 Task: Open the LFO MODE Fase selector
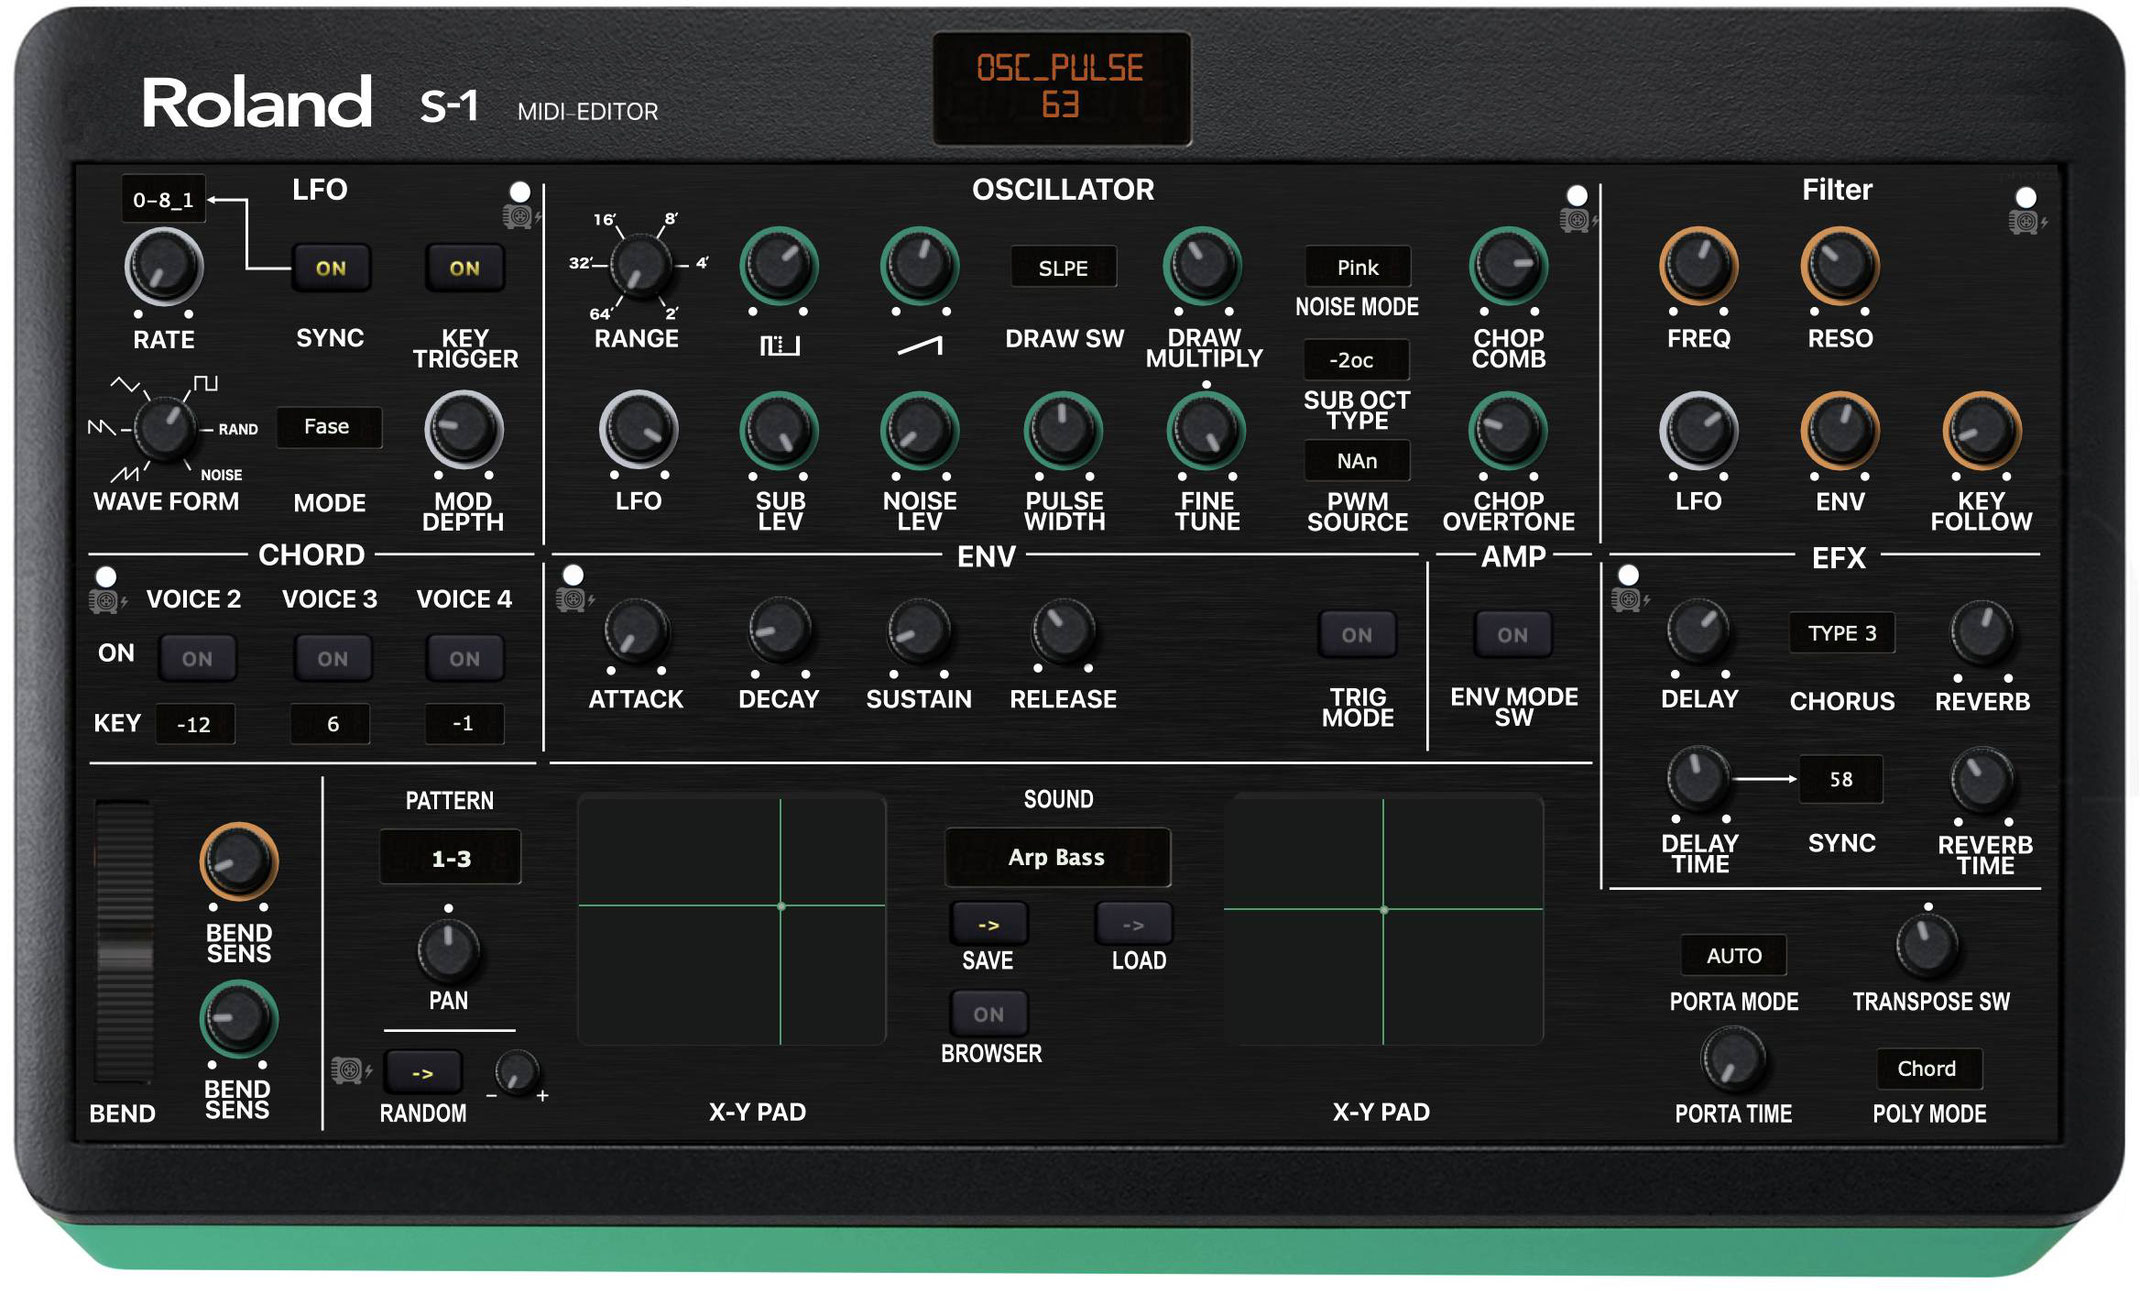tap(328, 427)
